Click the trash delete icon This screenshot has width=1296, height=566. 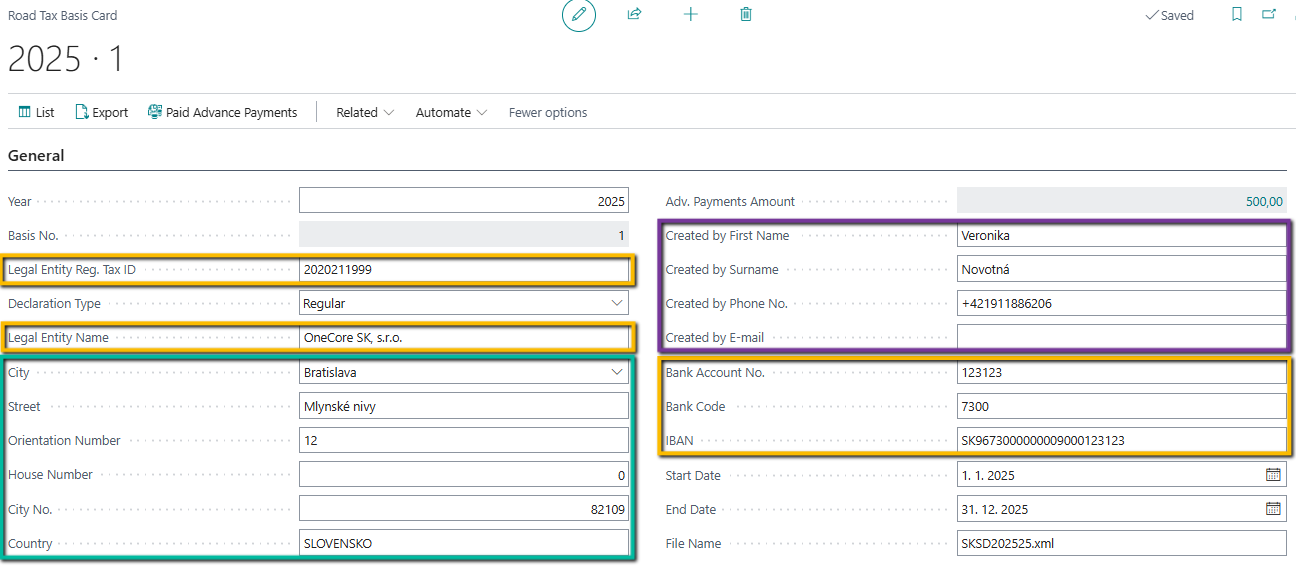pyautogui.click(x=746, y=15)
